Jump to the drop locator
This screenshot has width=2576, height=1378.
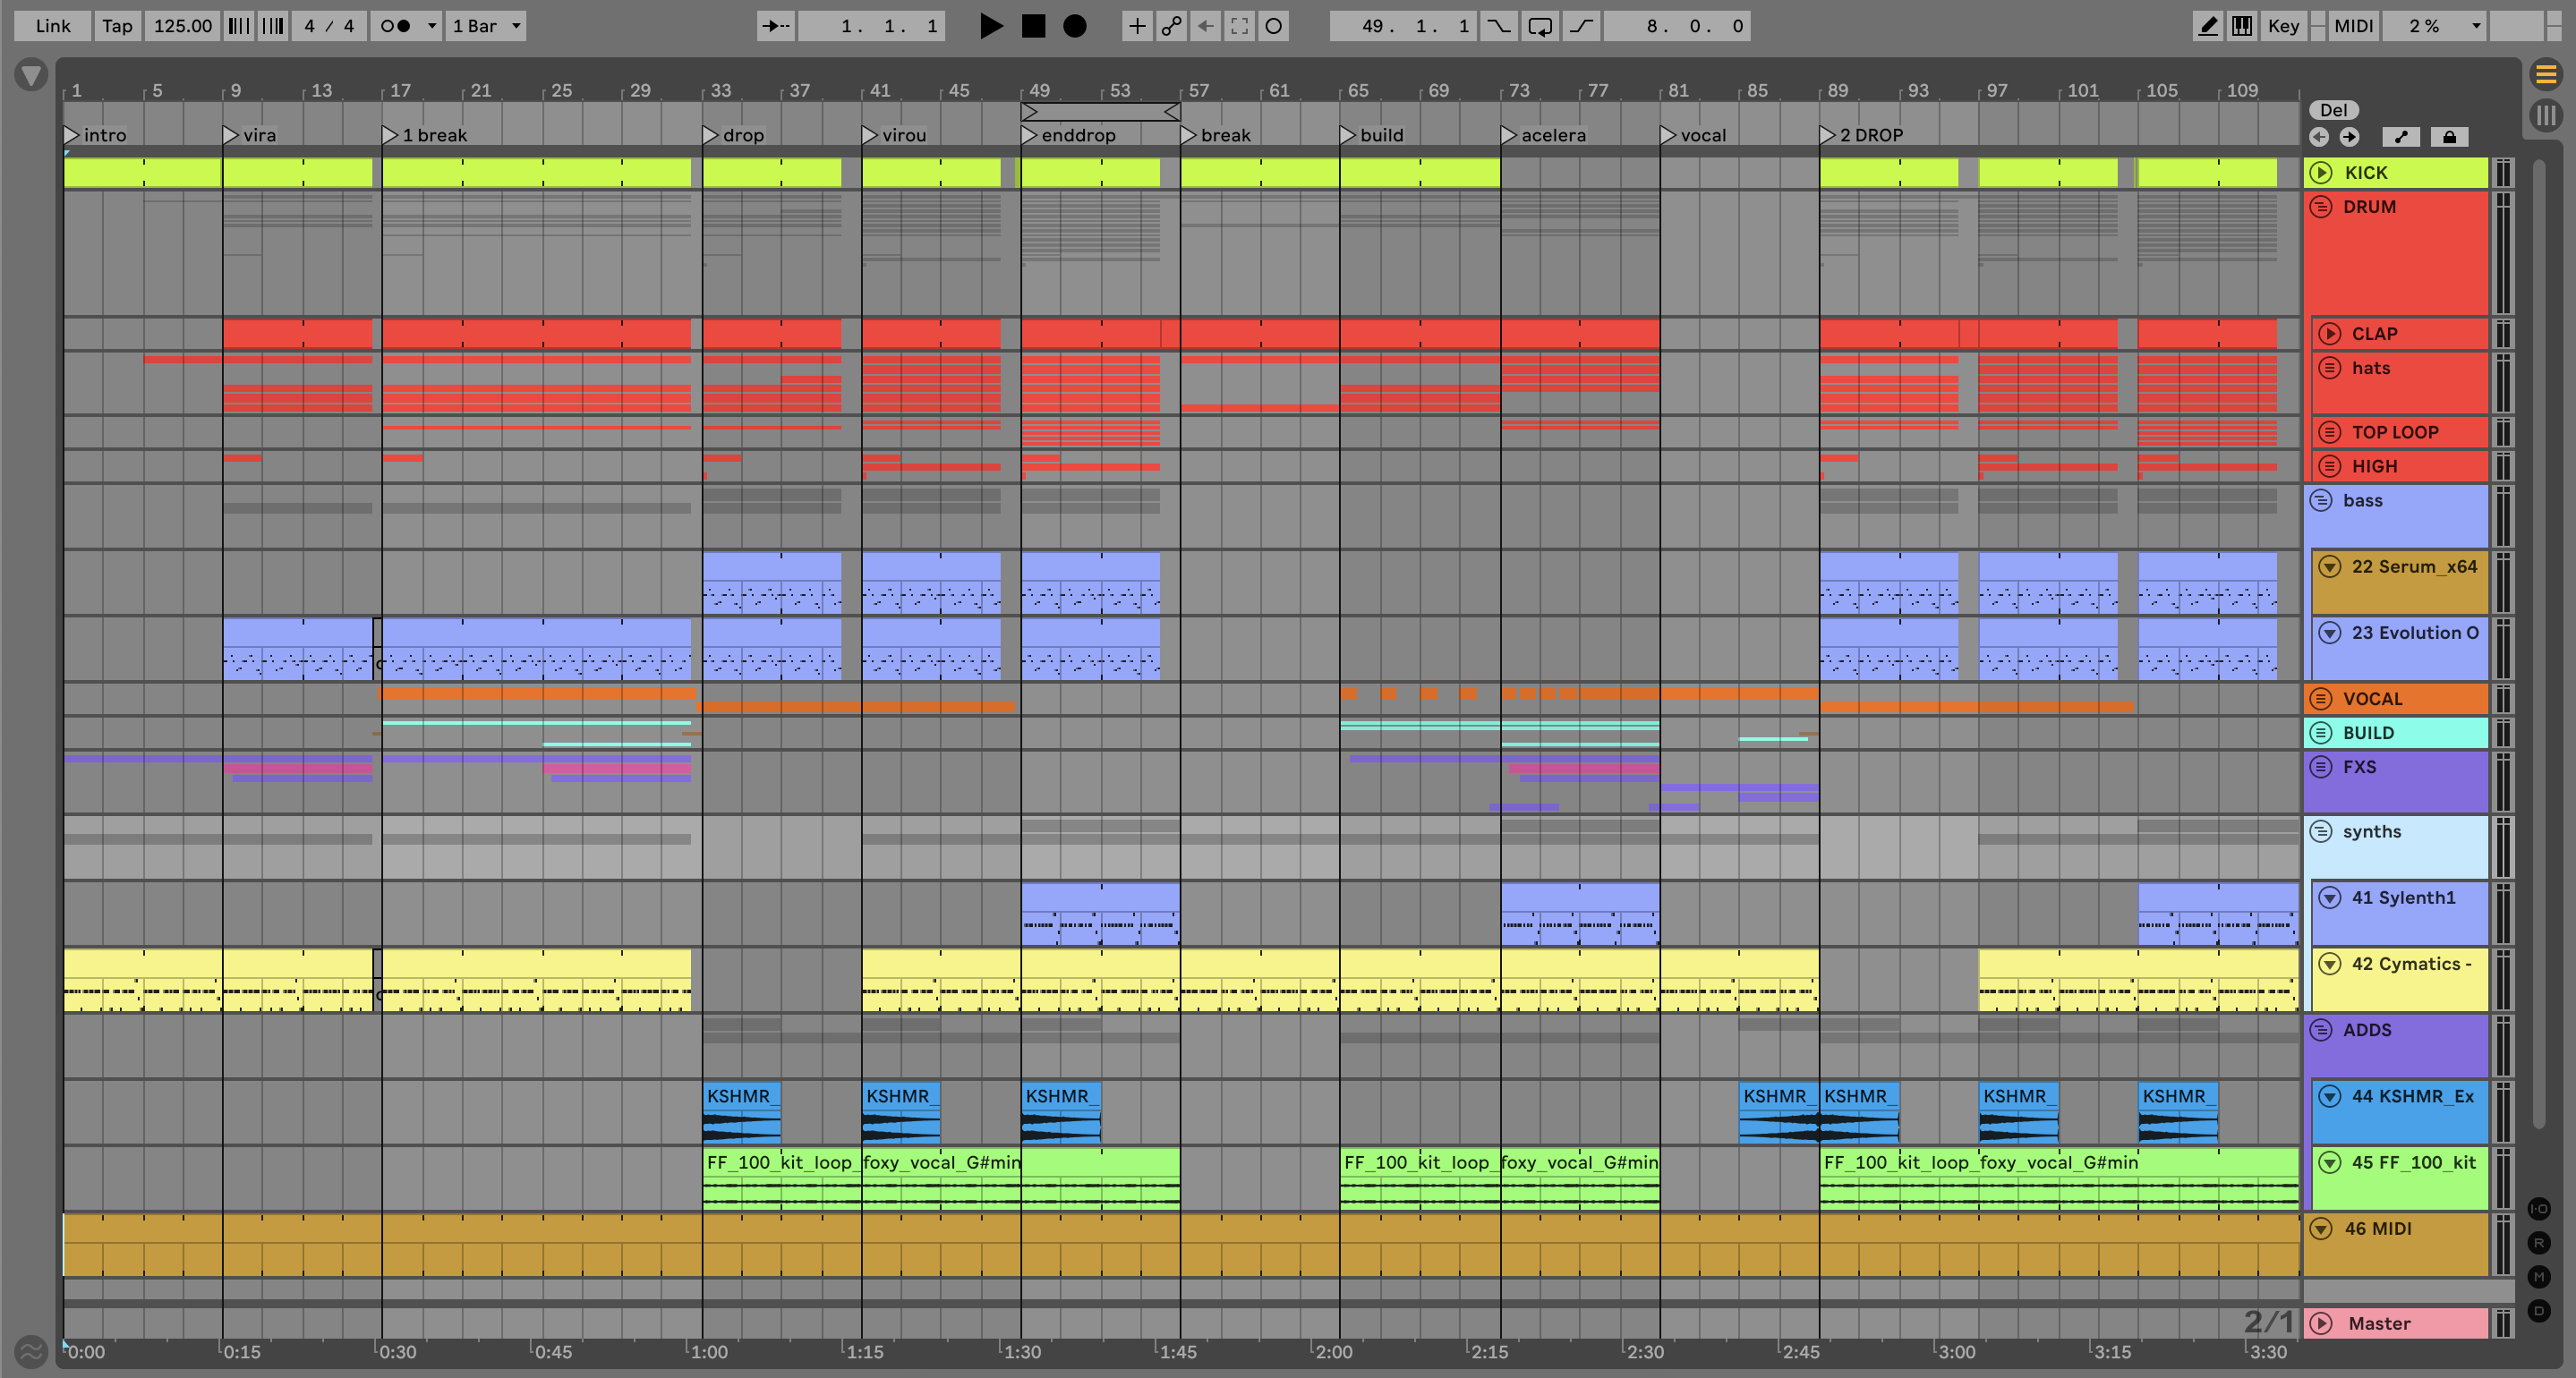point(711,135)
